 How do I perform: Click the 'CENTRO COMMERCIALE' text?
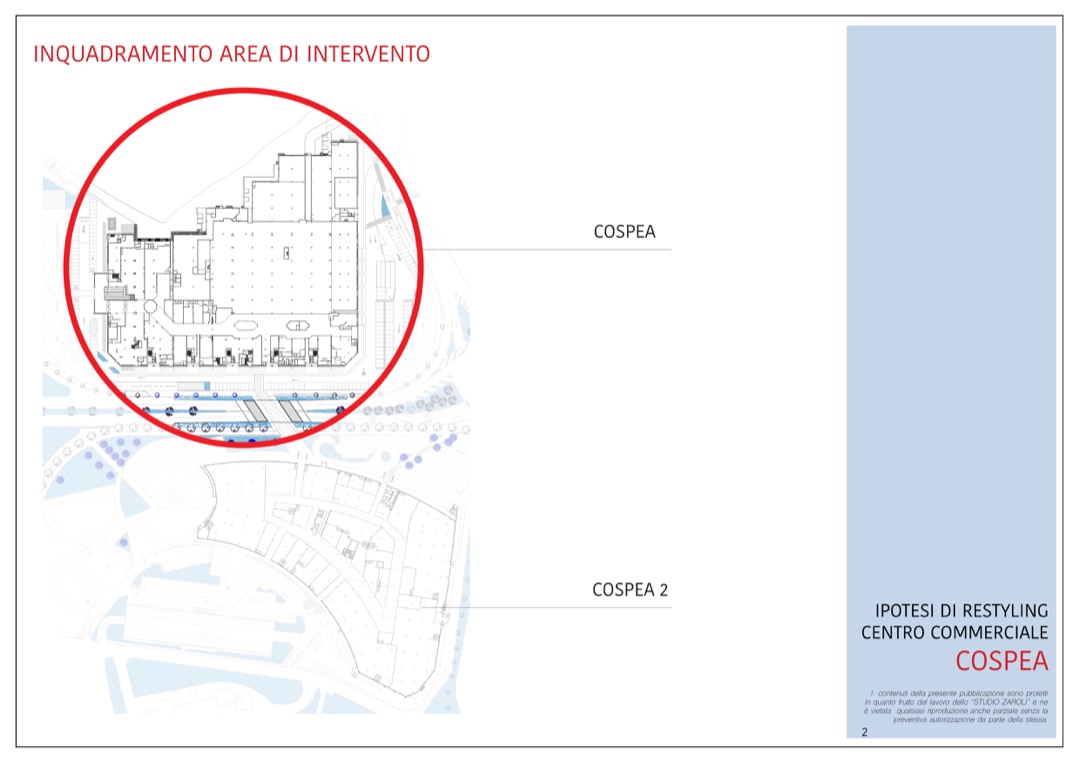954,632
